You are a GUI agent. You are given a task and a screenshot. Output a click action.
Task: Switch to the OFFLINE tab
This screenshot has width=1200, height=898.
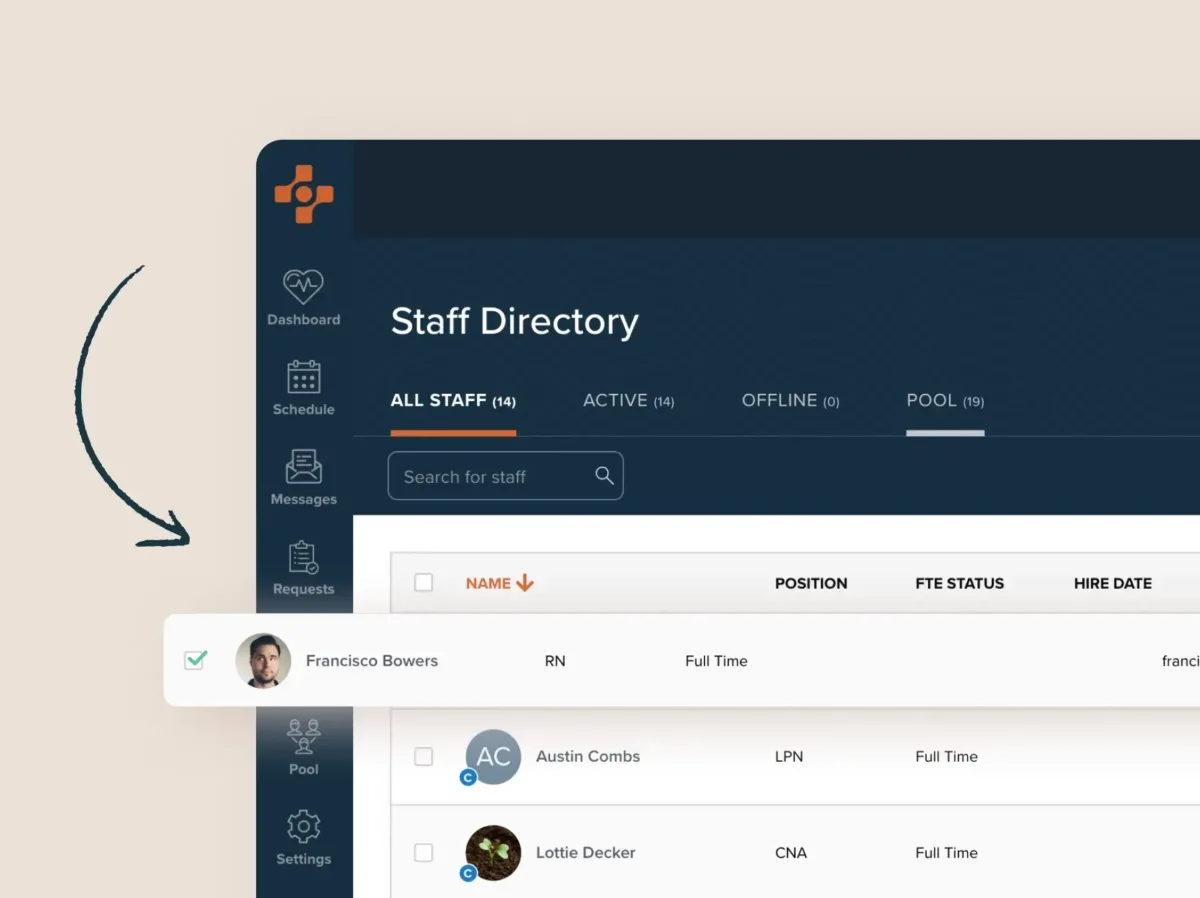pyautogui.click(x=790, y=401)
